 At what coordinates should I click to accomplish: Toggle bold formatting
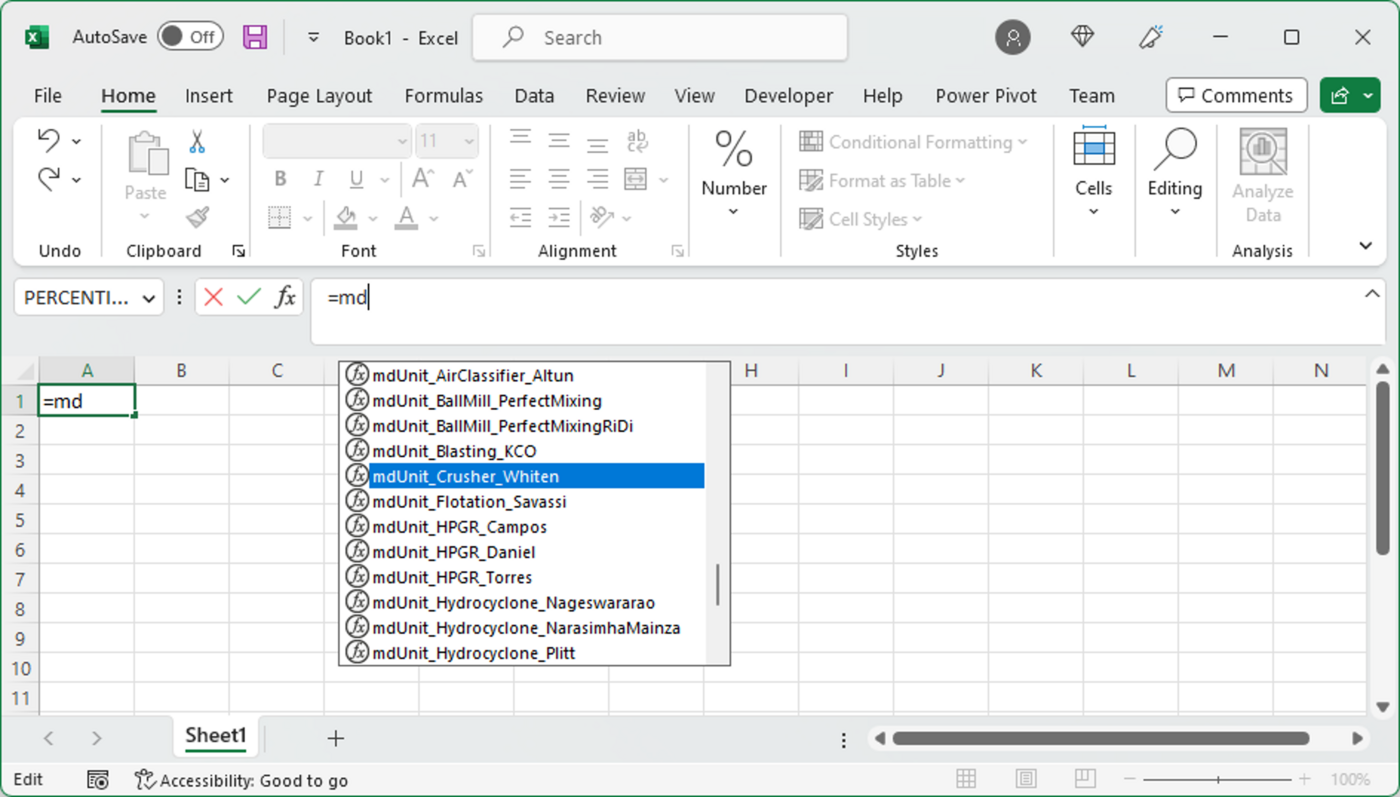[x=280, y=179]
